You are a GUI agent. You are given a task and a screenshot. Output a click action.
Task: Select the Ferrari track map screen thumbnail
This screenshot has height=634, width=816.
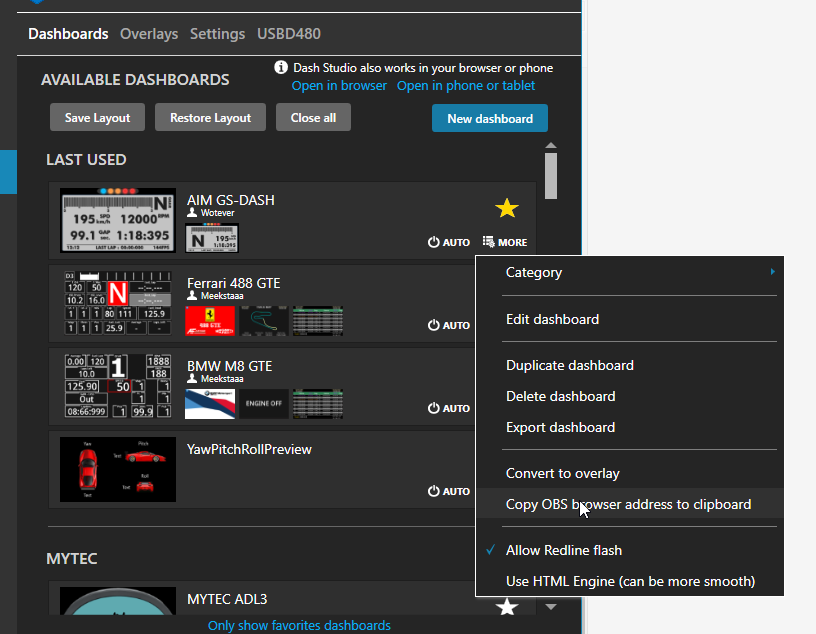264,321
